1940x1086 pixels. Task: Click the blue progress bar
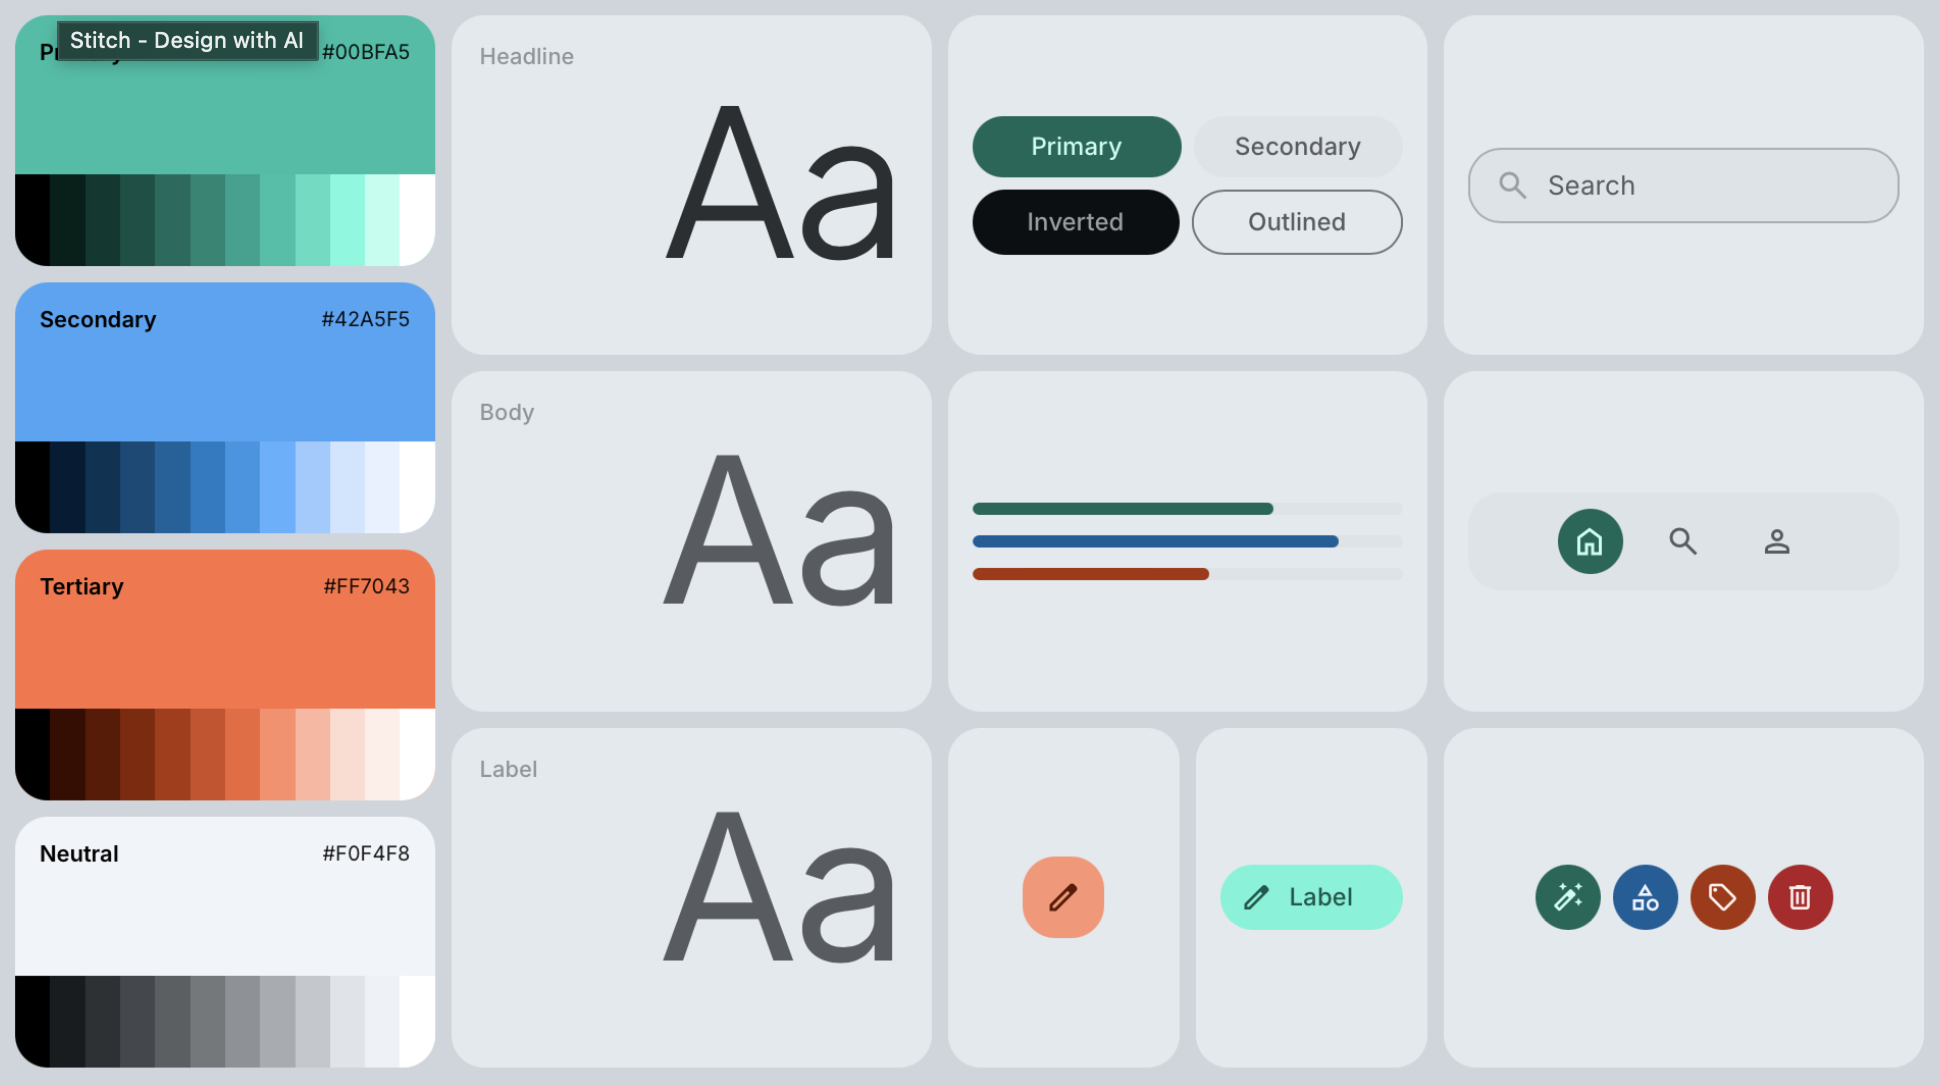tap(1155, 542)
